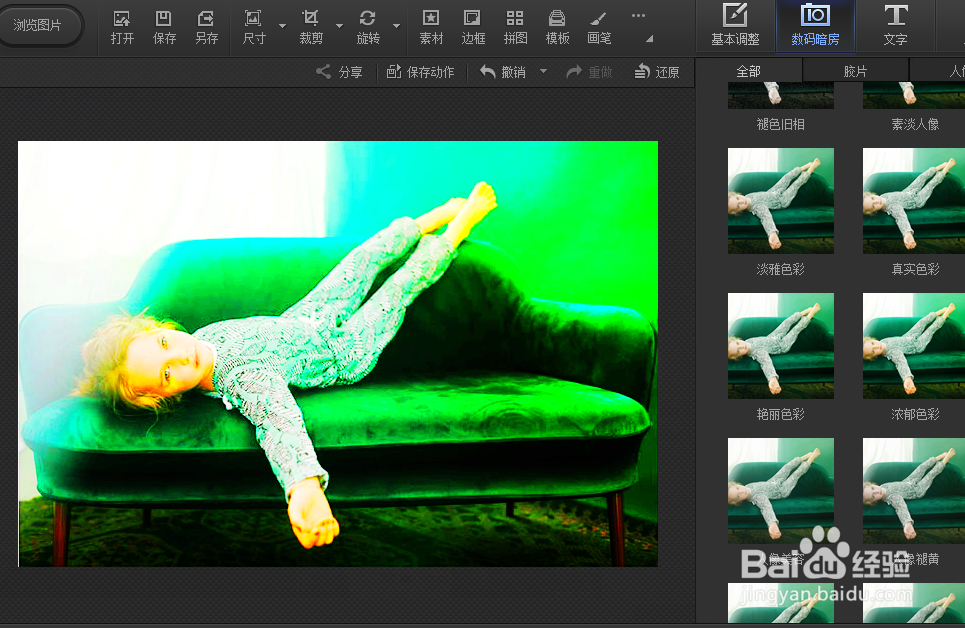Expand the 裁剪 dropdown arrow
This screenshot has height=628, width=965.
click(x=340, y=26)
